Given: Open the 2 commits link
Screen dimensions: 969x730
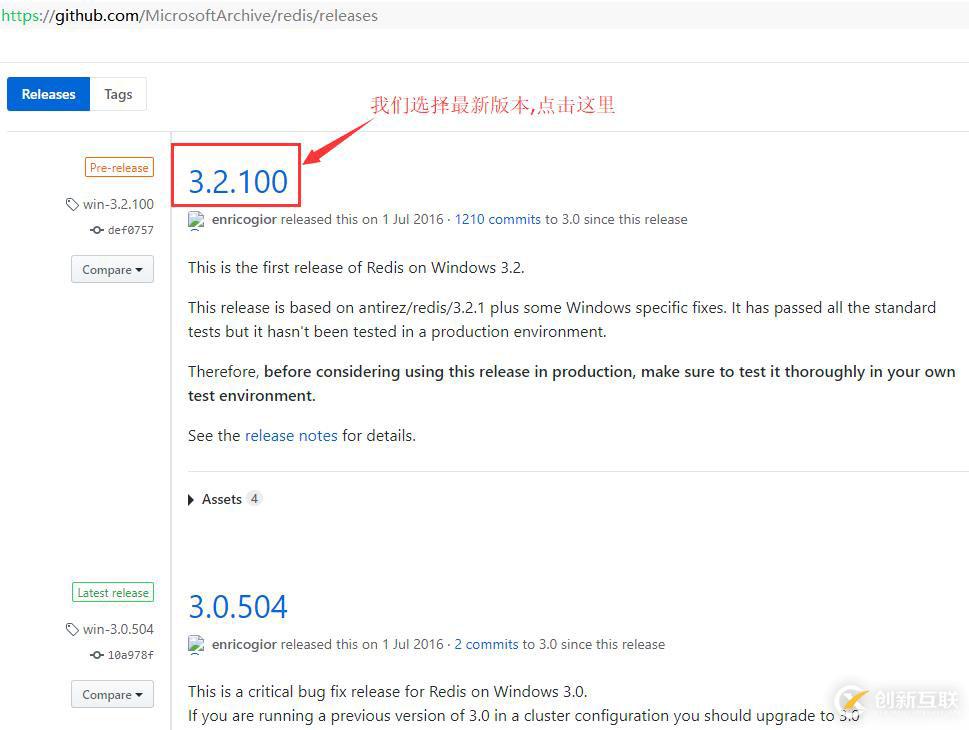Looking at the screenshot, I should click(x=486, y=645).
